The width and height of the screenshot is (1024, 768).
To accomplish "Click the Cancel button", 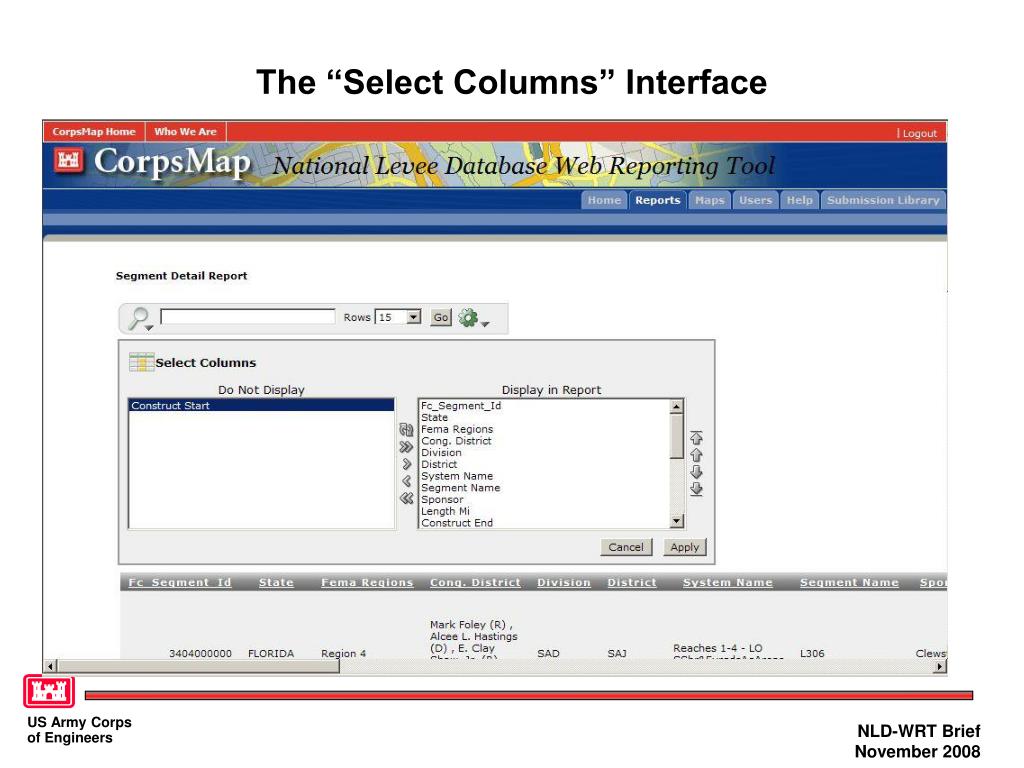I will [x=626, y=547].
